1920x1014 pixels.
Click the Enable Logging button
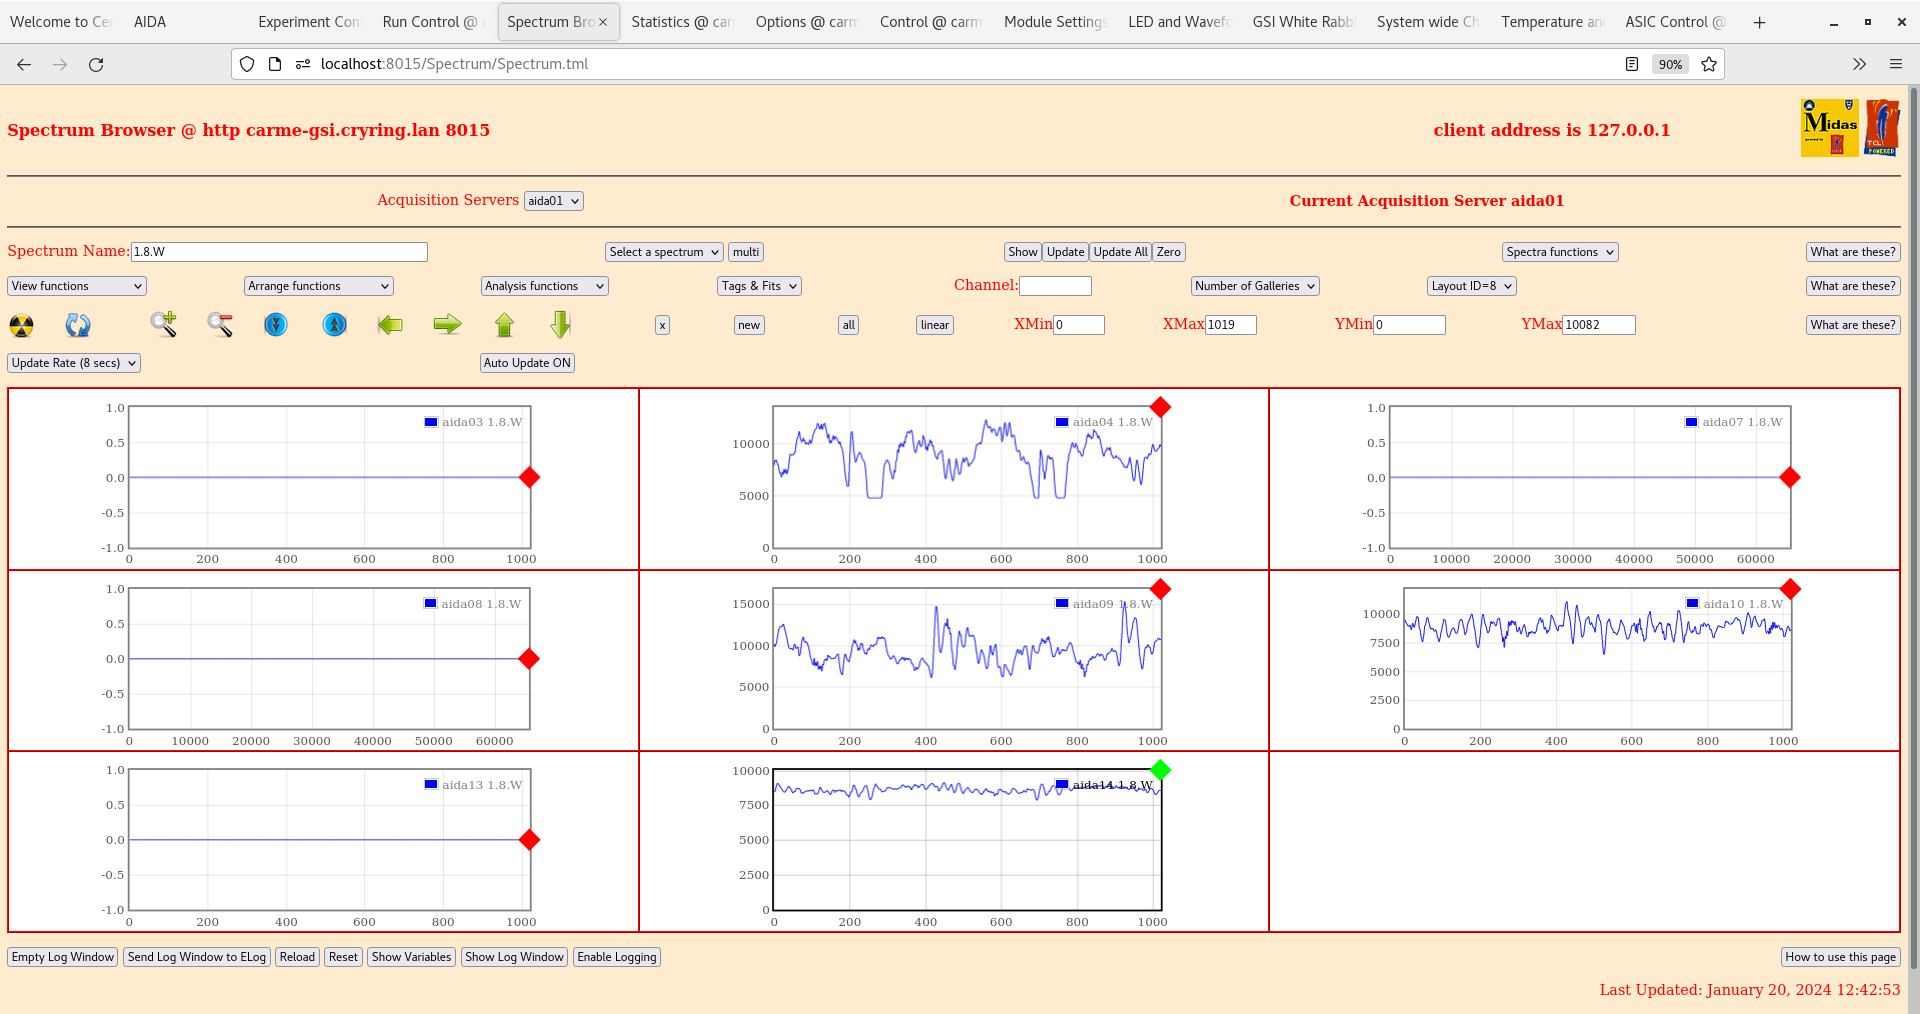[x=617, y=957]
